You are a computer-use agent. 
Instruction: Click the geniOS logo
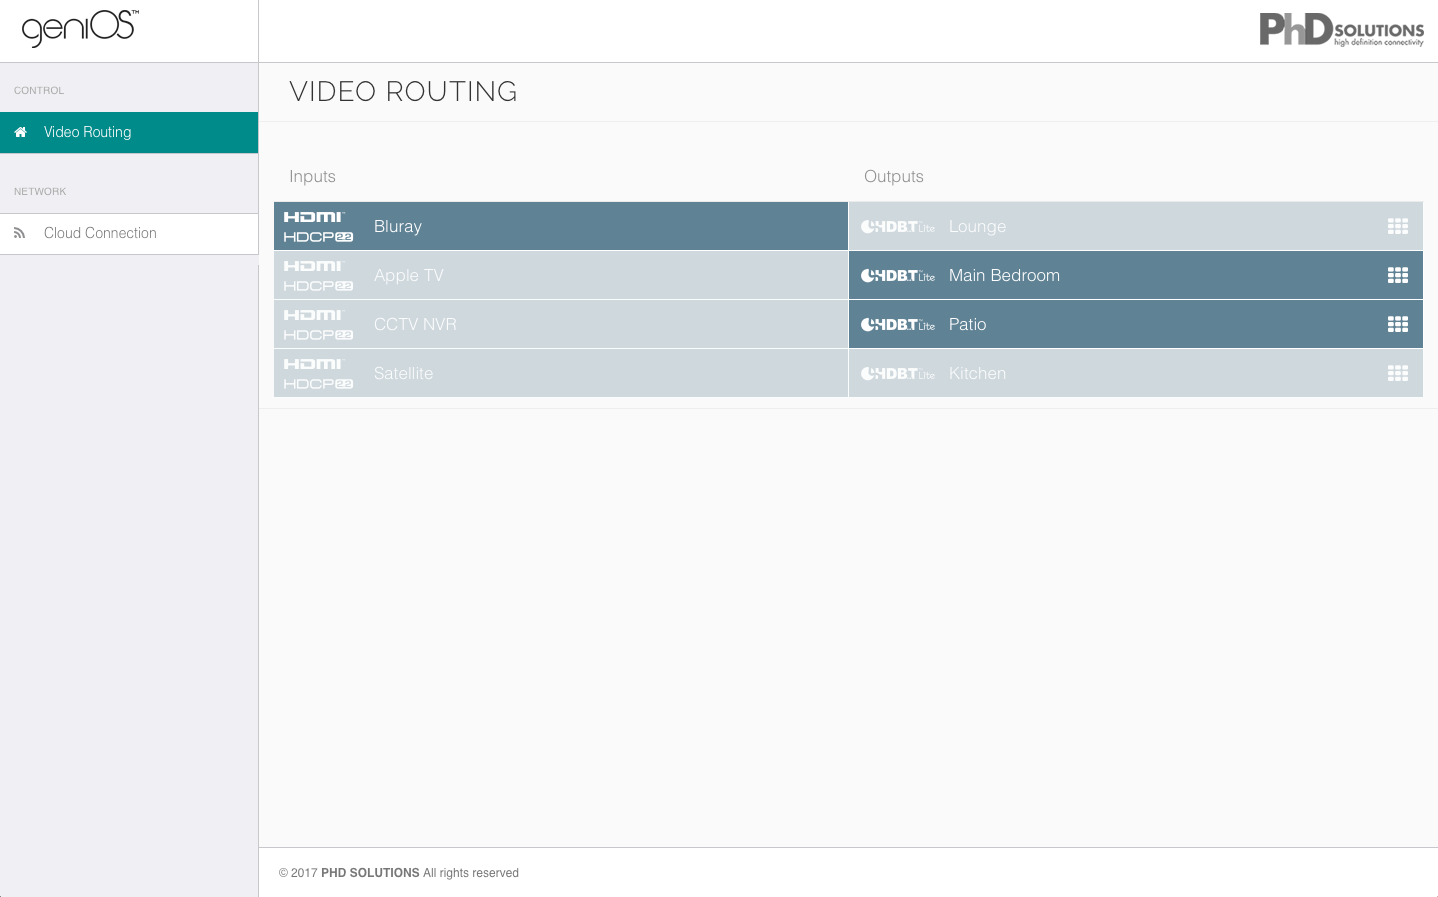80,28
